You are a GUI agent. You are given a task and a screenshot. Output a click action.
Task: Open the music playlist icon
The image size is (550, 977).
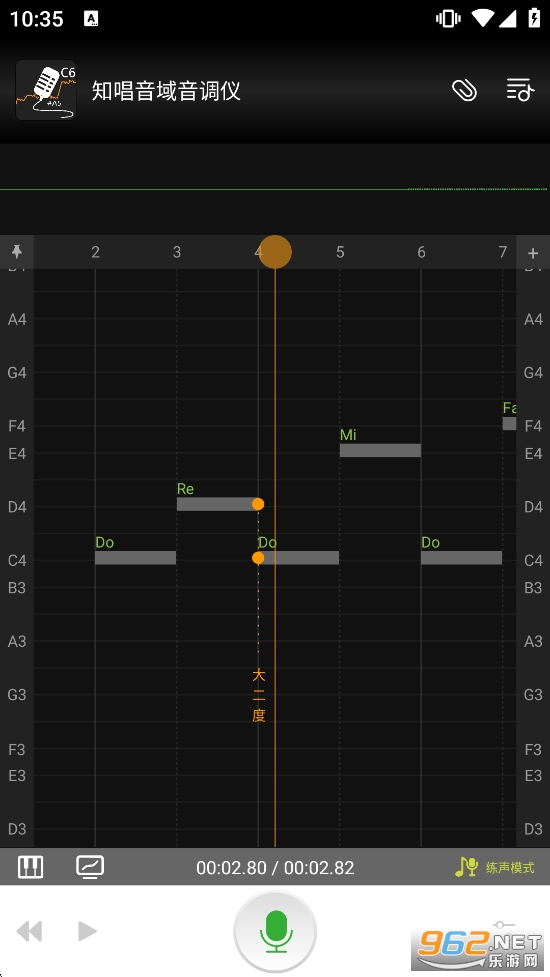(520, 90)
